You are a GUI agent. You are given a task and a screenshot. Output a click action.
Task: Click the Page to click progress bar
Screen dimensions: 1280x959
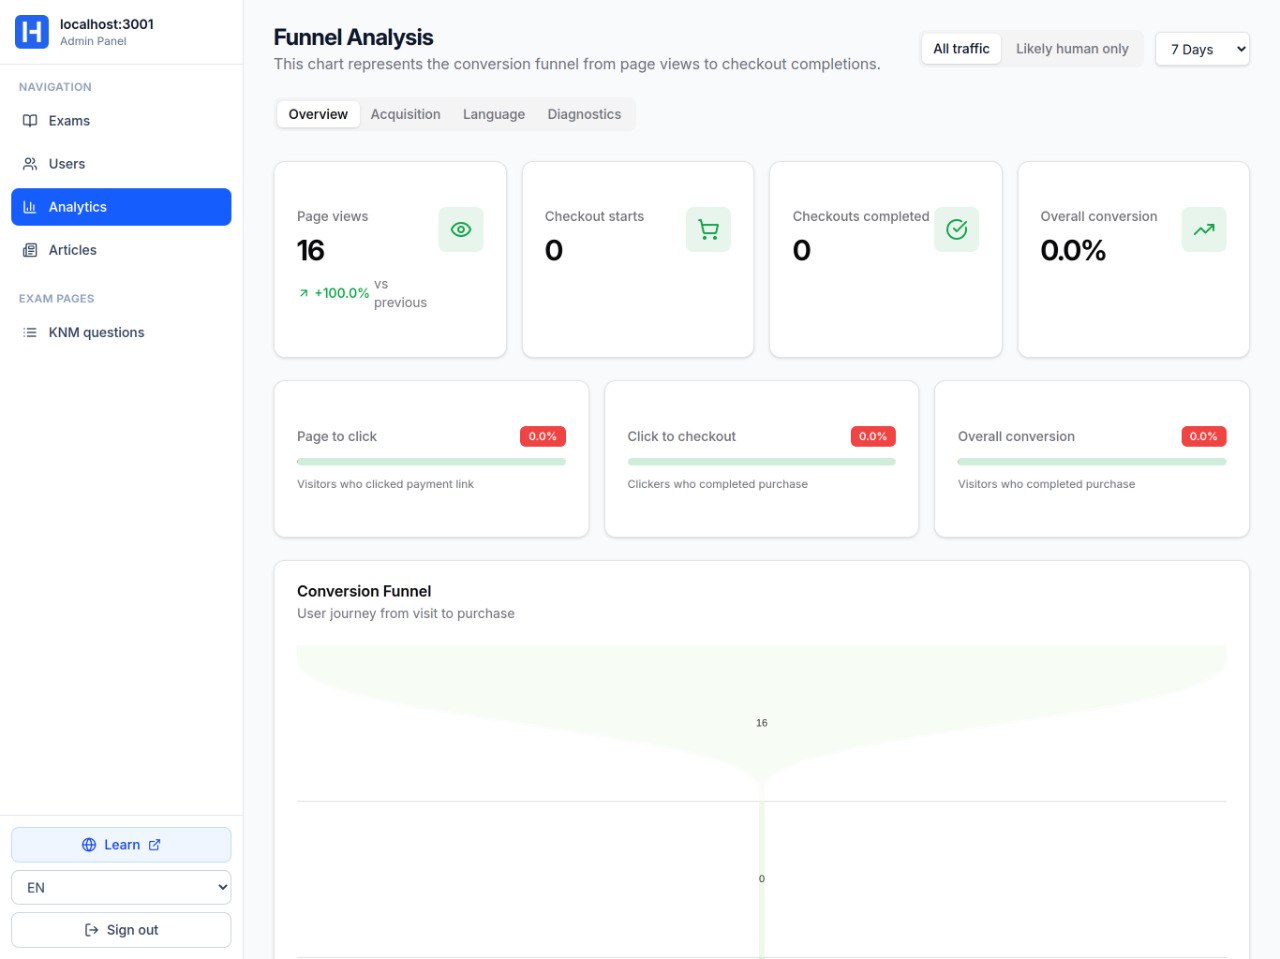(x=431, y=462)
